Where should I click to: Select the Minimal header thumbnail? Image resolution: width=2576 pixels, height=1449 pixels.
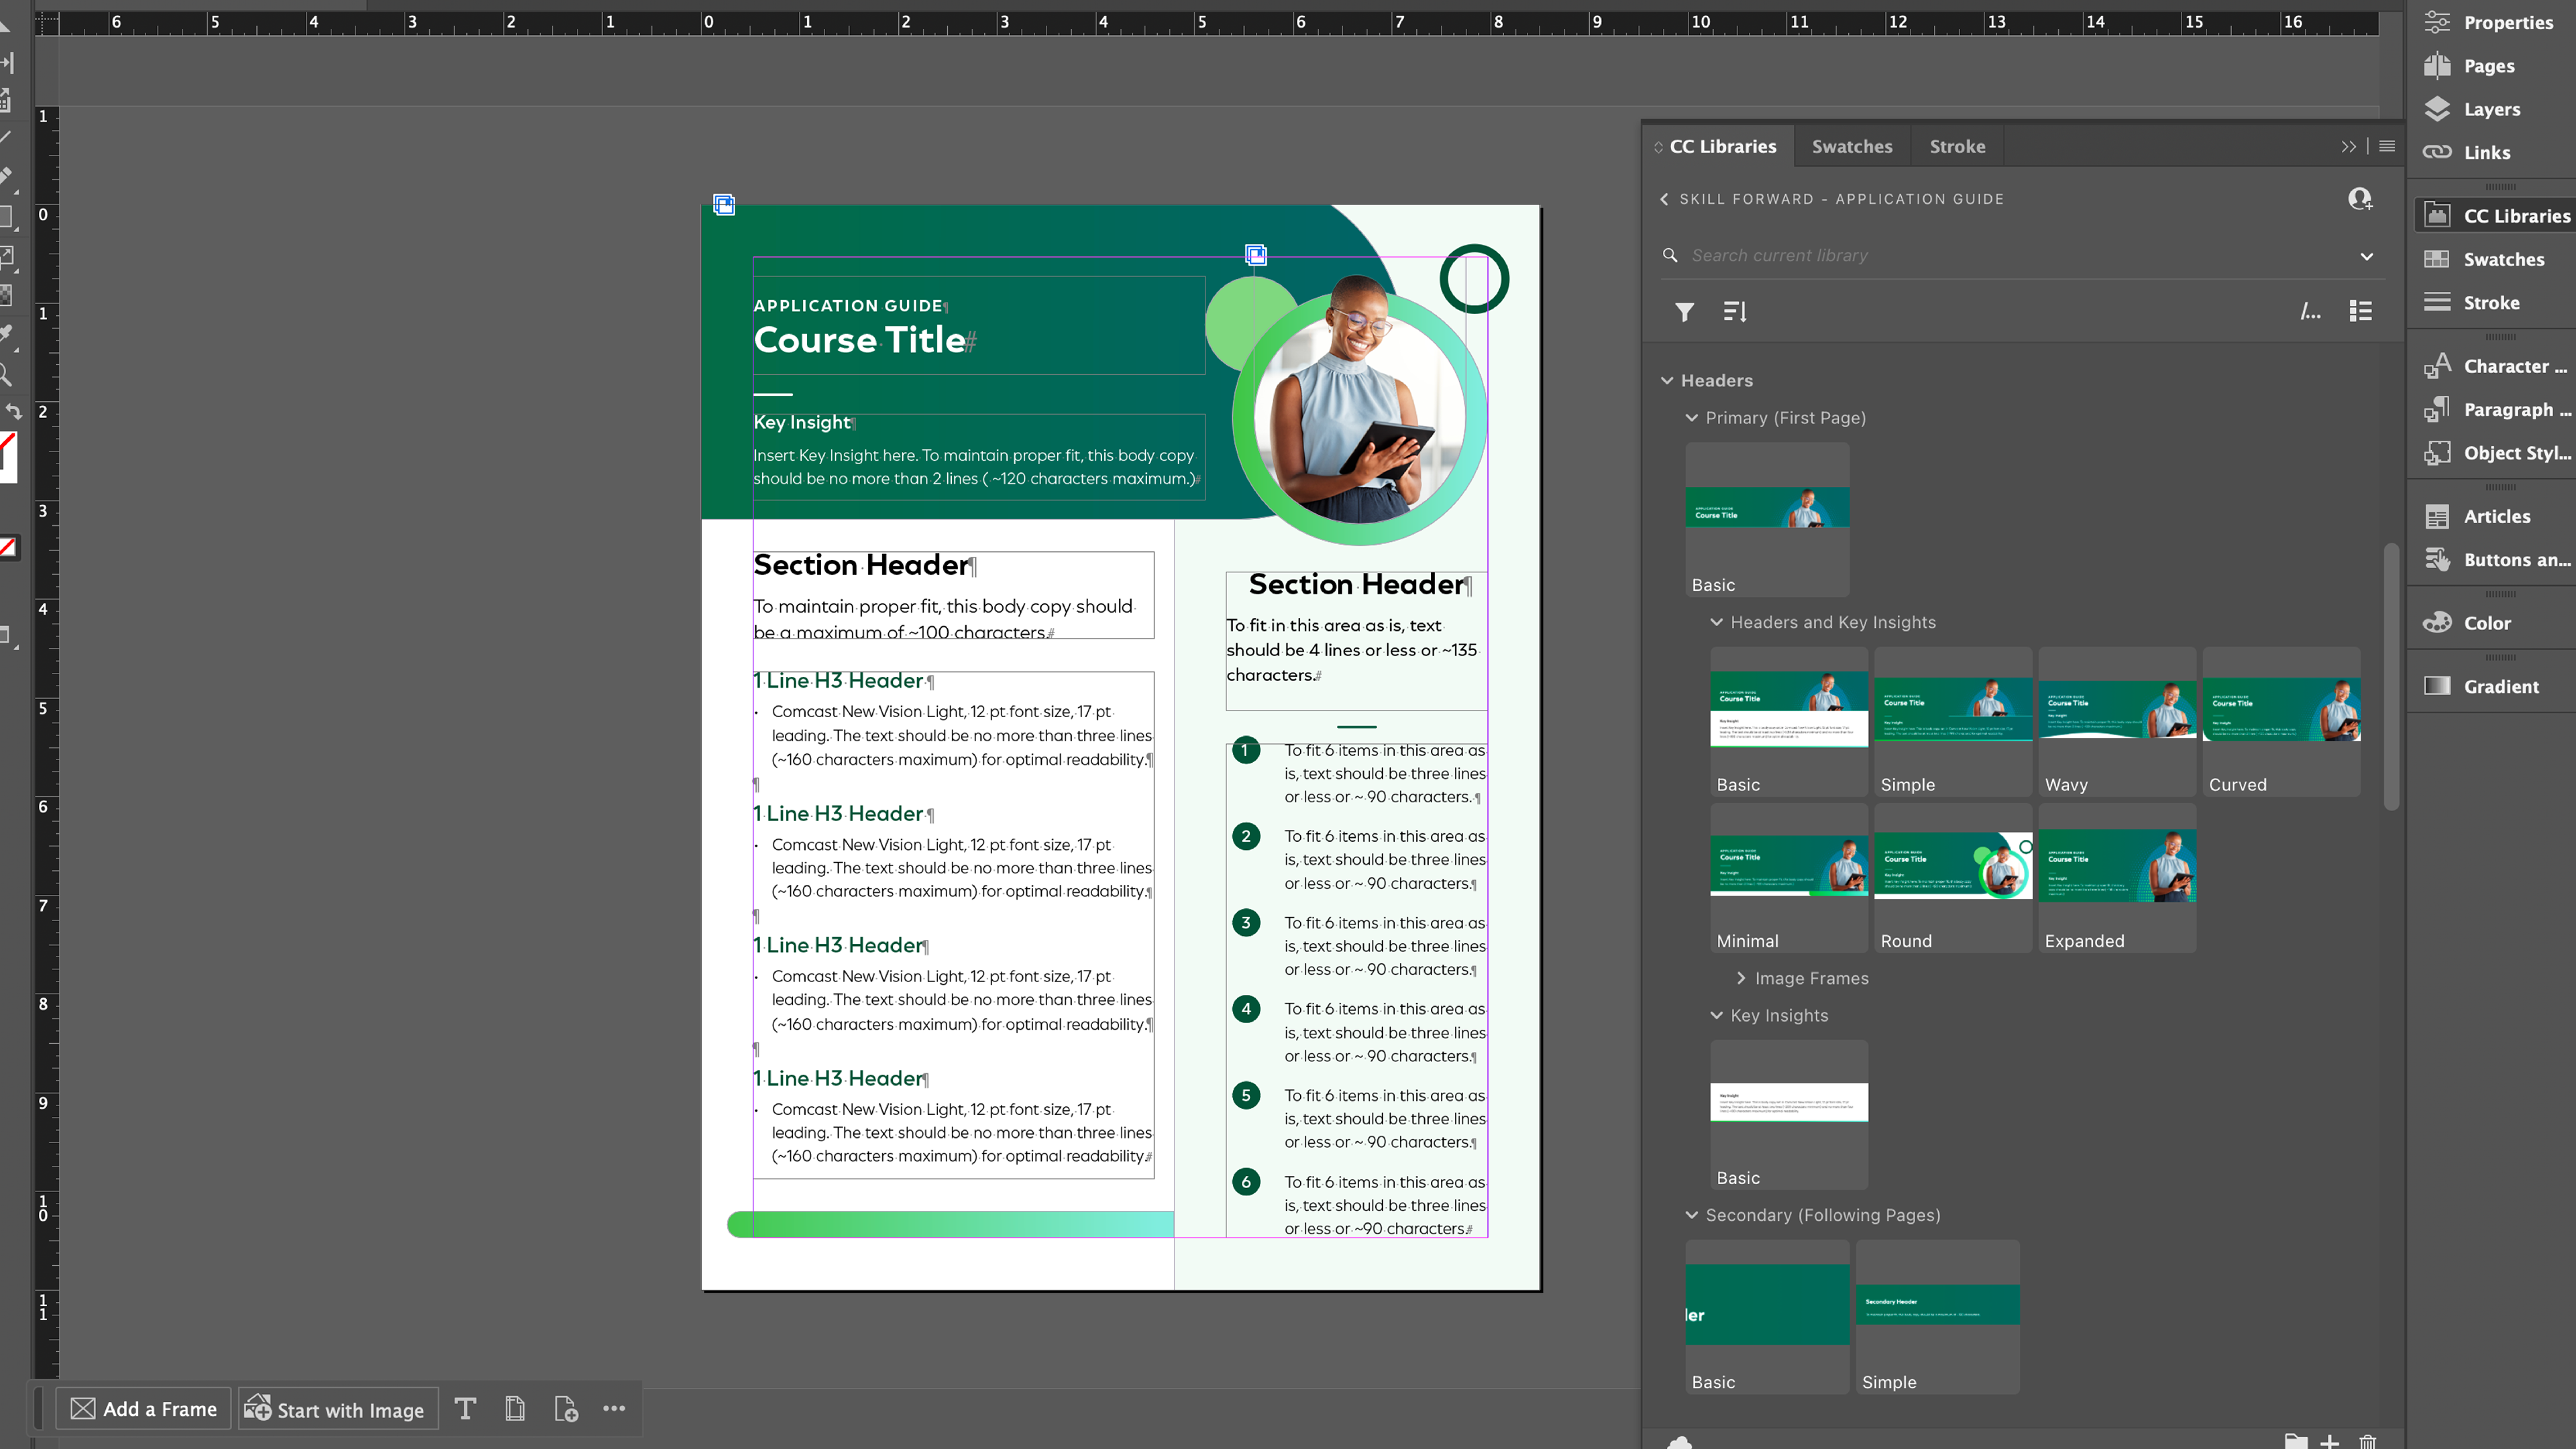click(x=1789, y=877)
